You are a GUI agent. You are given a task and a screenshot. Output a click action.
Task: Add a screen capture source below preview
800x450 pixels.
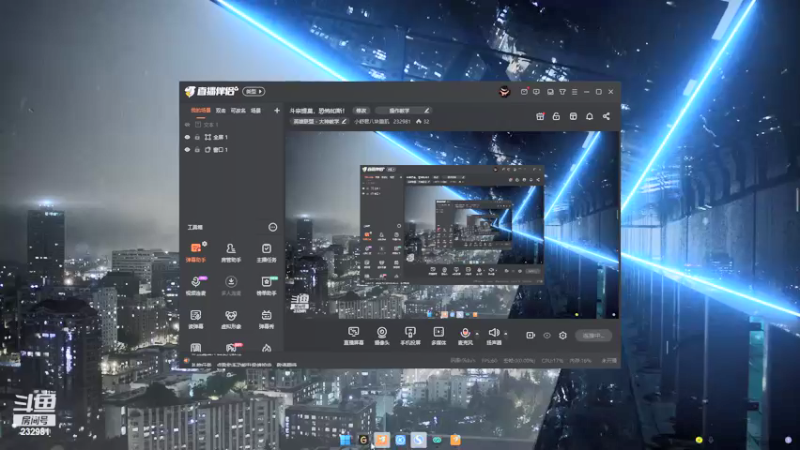(x=353, y=336)
